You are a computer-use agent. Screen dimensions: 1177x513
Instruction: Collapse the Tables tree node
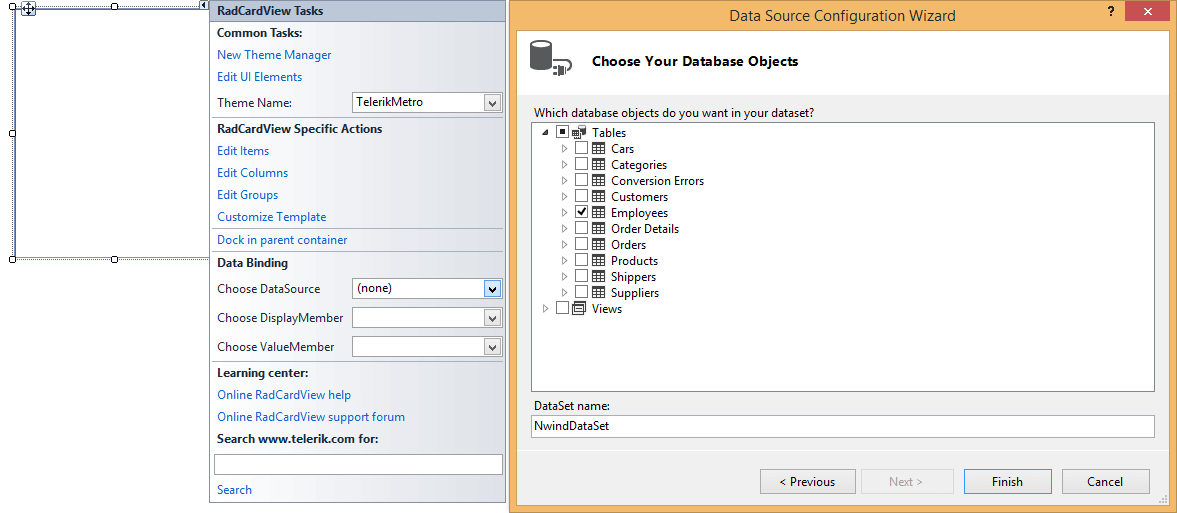coord(546,133)
